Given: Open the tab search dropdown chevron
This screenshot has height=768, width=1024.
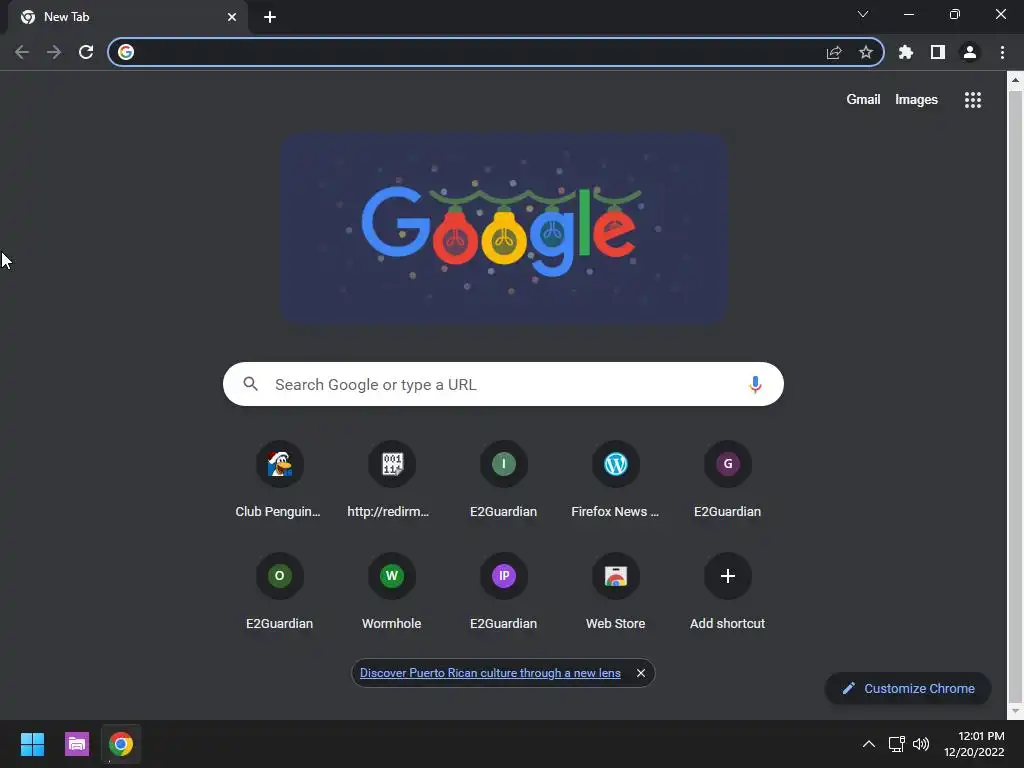Looking at the screenshot, I should (863, 14).
